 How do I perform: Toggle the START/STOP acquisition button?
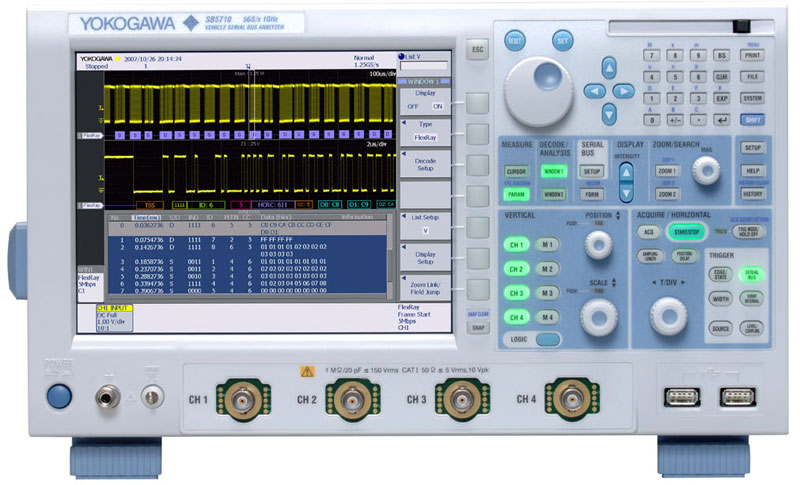(685, 232)
